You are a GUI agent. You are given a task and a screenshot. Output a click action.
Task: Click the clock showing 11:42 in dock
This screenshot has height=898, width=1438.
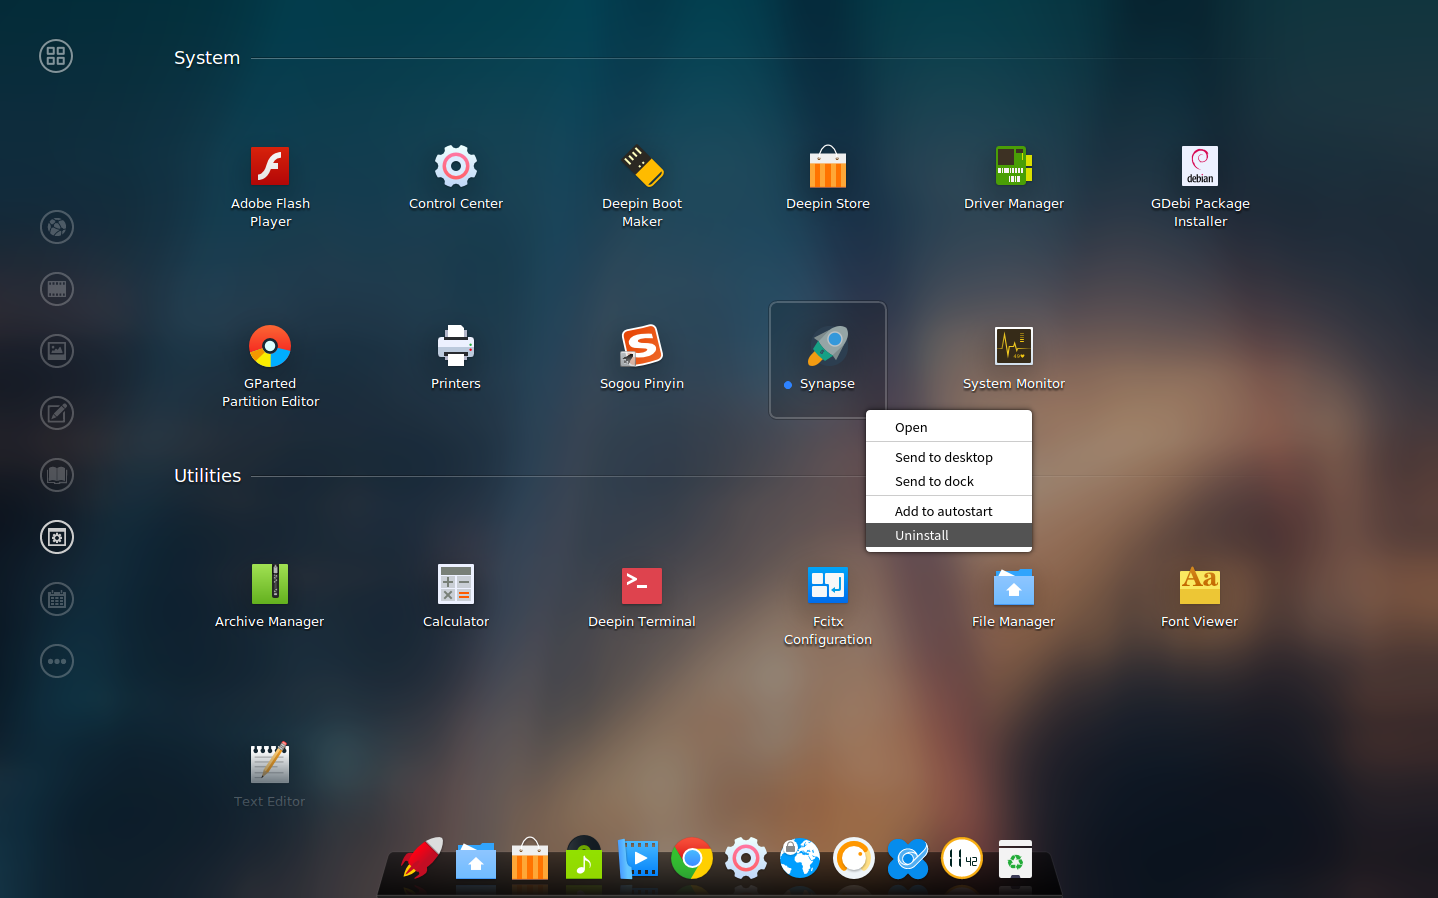962,858
